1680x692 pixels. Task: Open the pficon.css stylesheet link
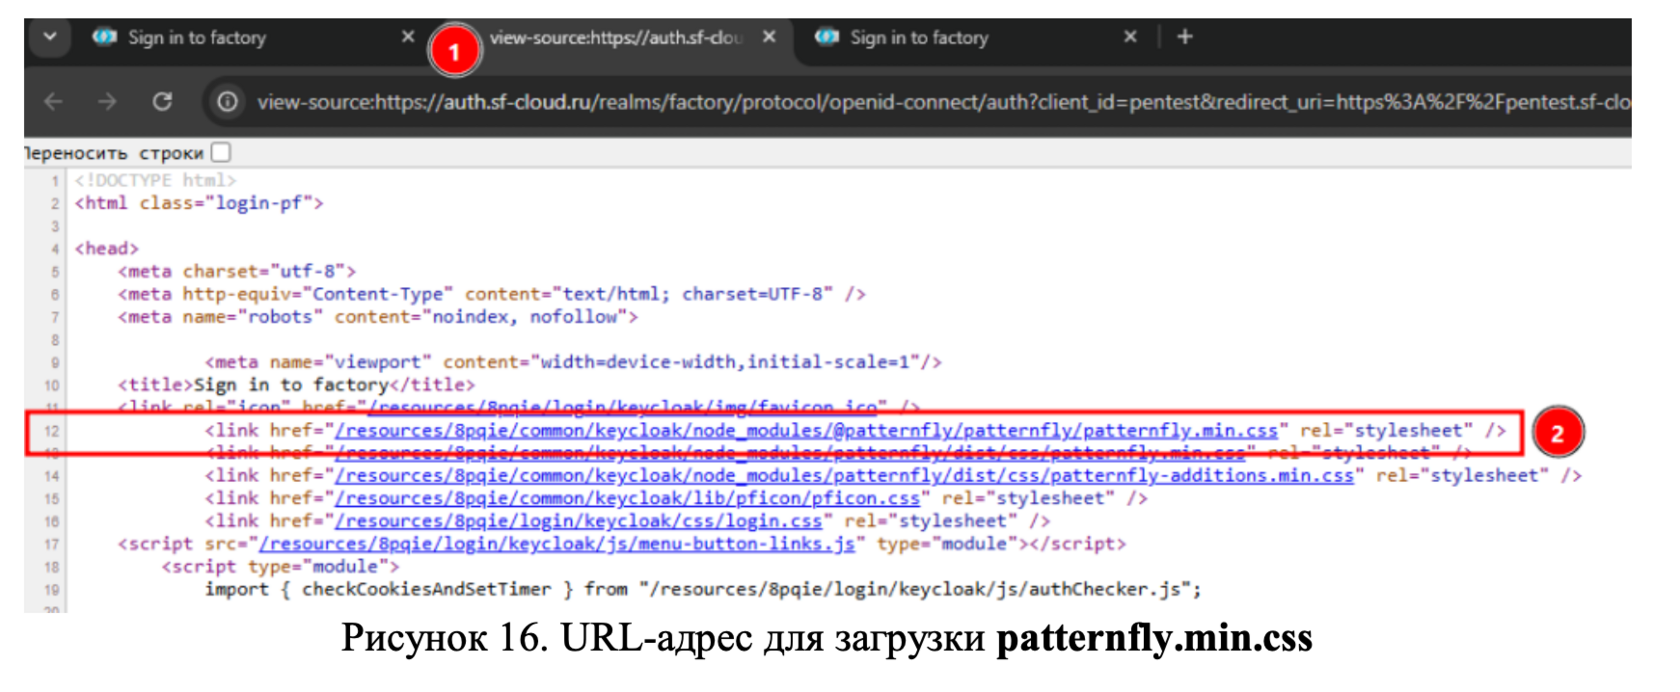point(627,498)
